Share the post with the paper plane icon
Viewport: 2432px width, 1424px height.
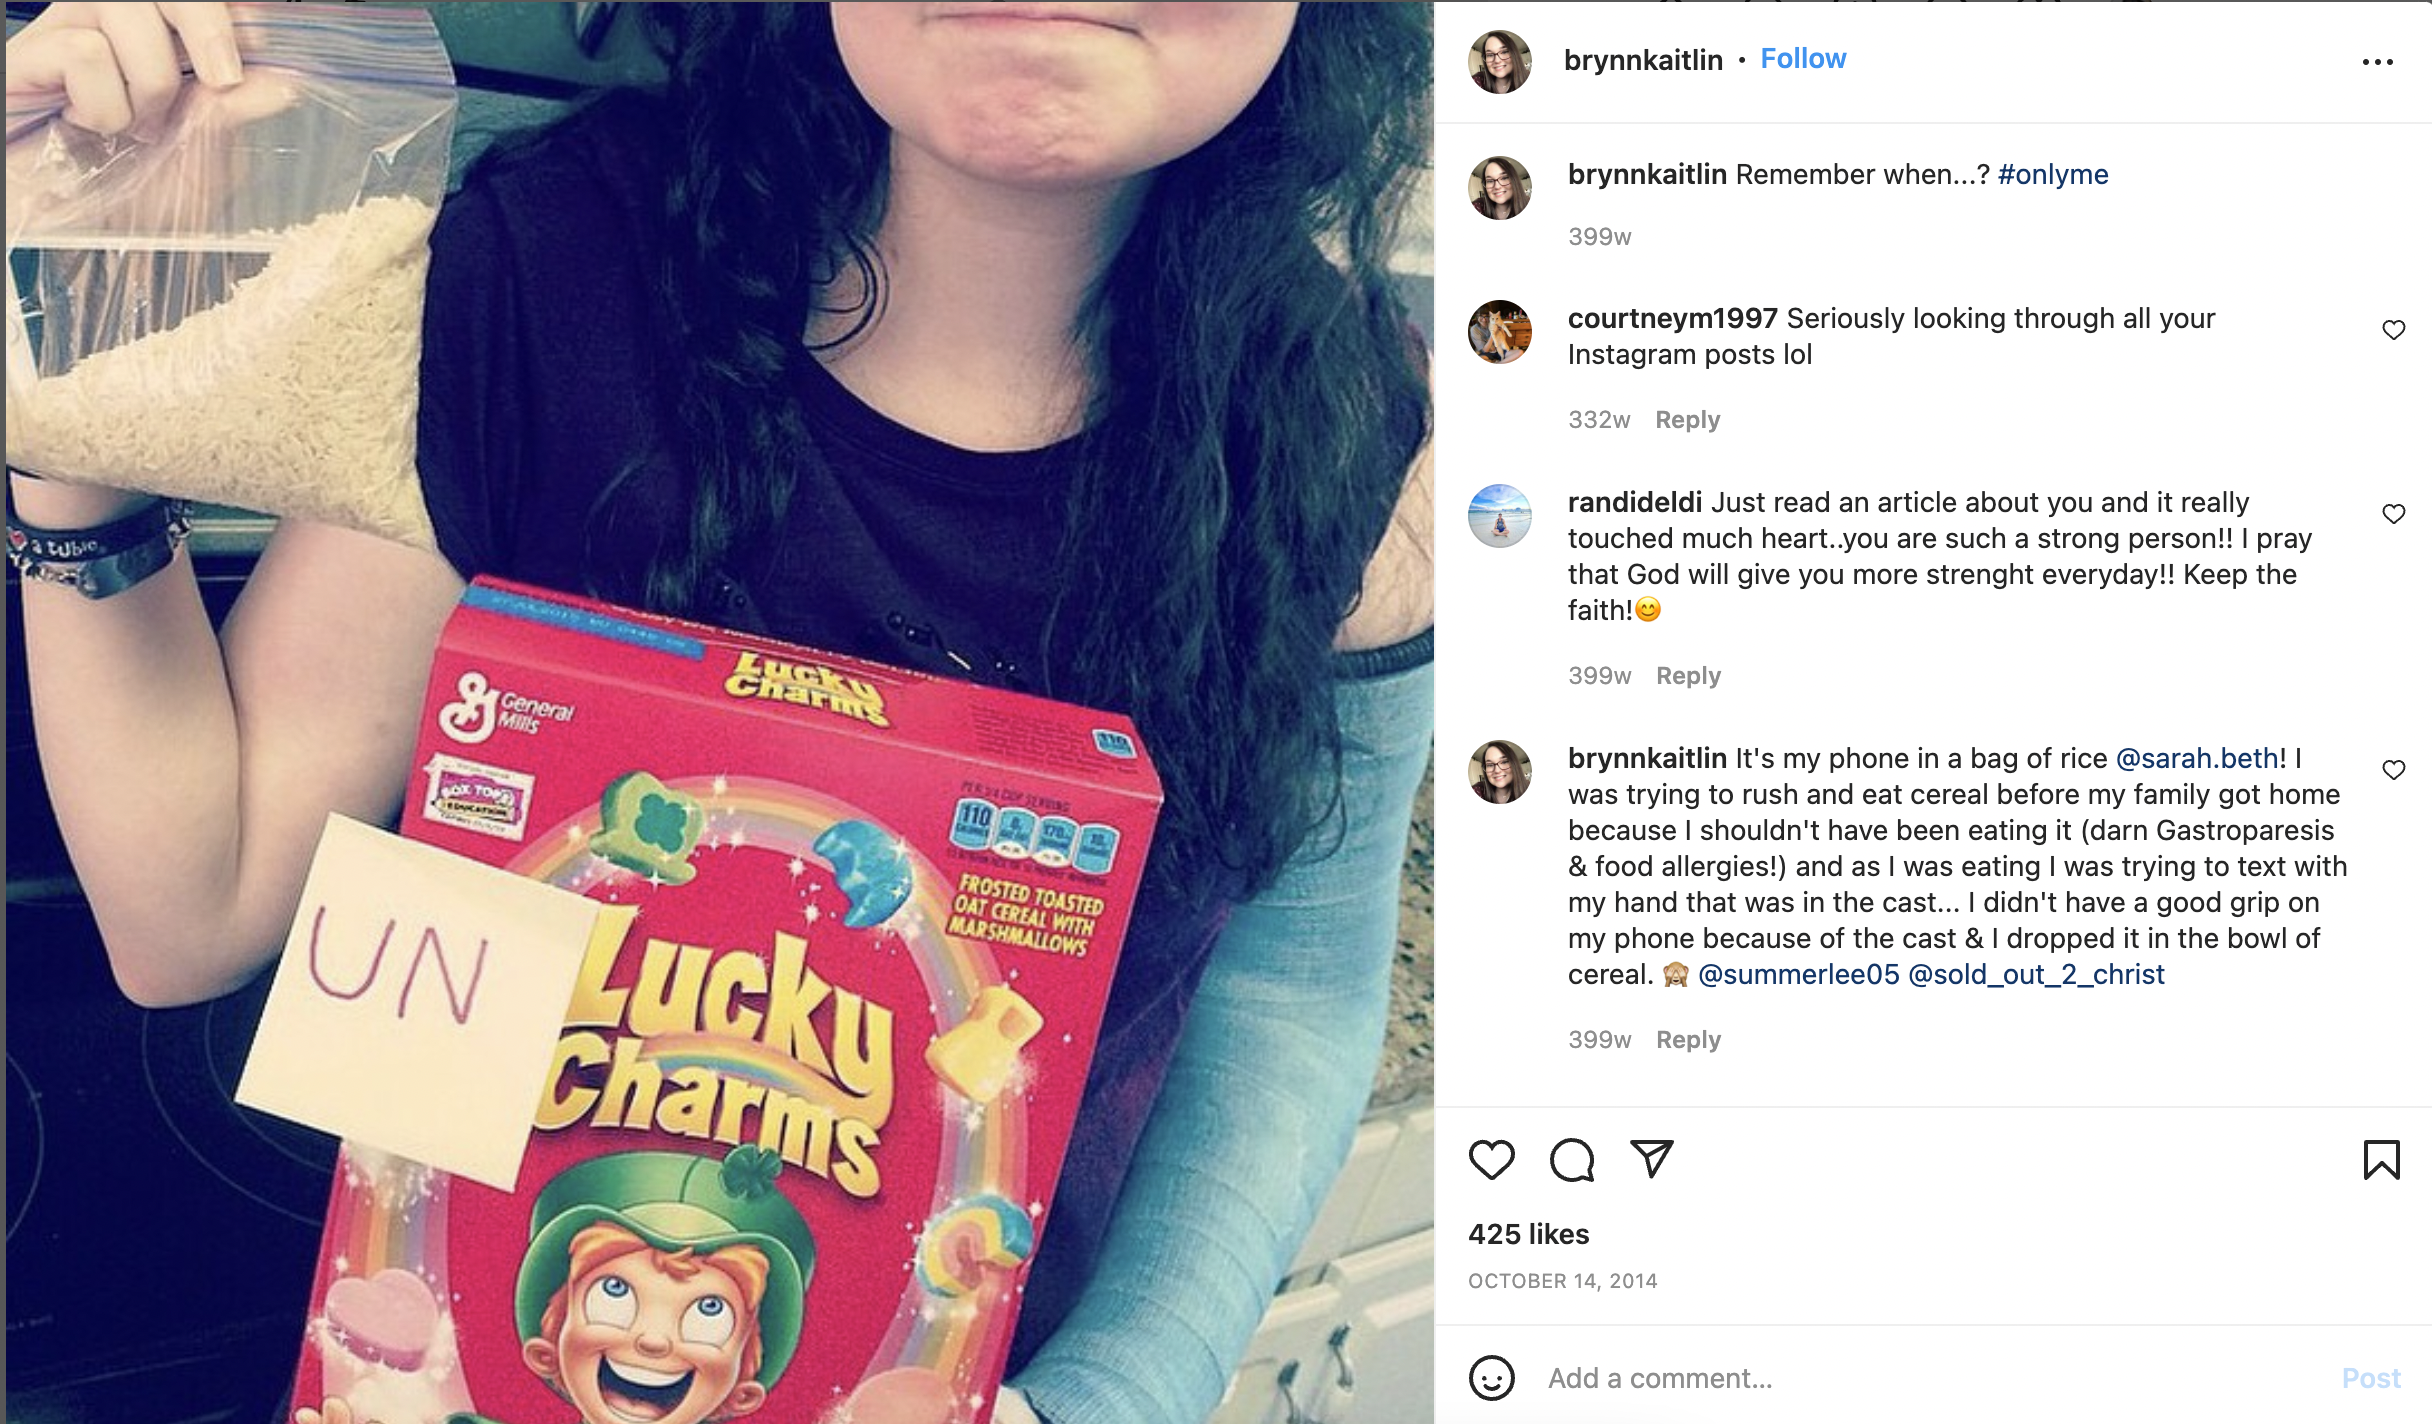1652,1159
